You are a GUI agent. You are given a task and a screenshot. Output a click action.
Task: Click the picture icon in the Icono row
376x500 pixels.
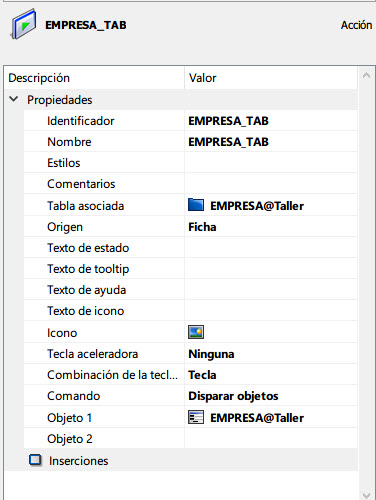196,332
